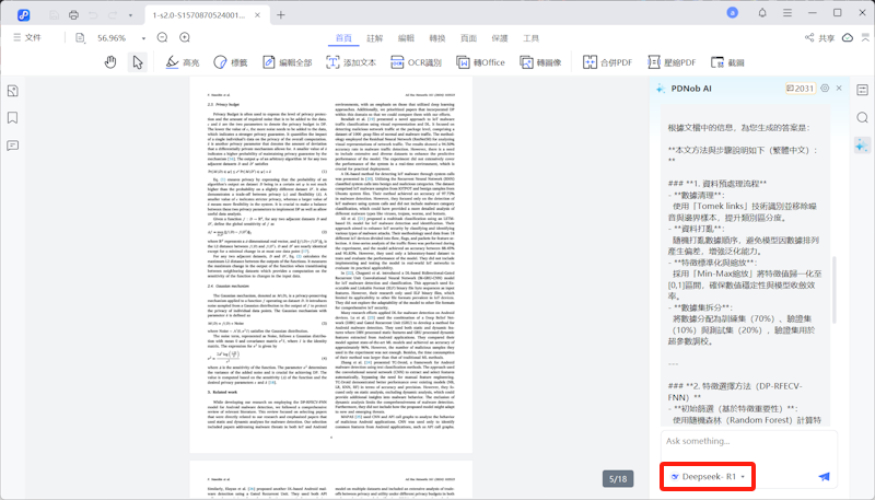Send the AI chat message
The height and width of the screenshot is (500, 875).
point(824,477)
